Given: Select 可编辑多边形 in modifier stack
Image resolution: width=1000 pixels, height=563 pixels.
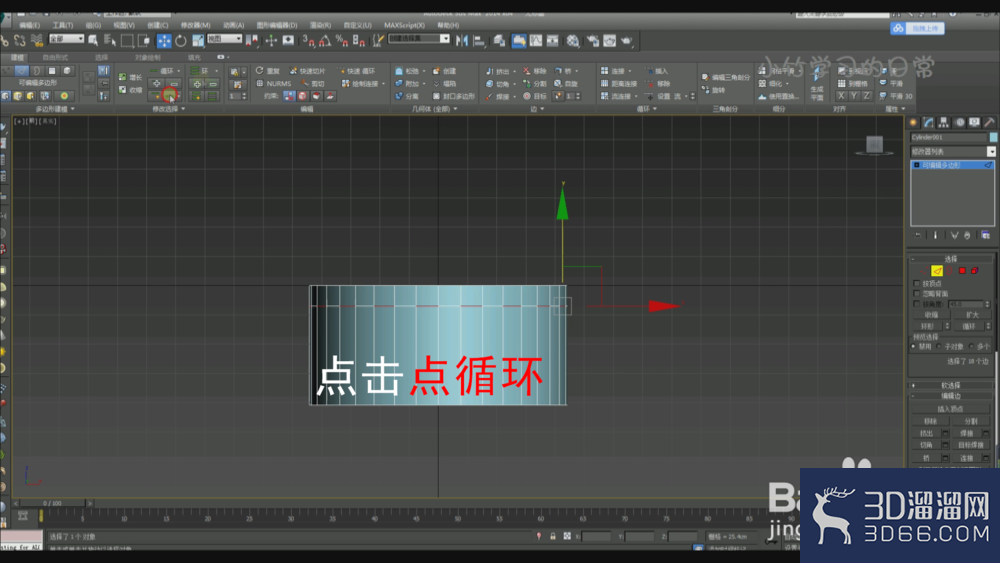Looking at the screenshot, I should tap(952, 165).
